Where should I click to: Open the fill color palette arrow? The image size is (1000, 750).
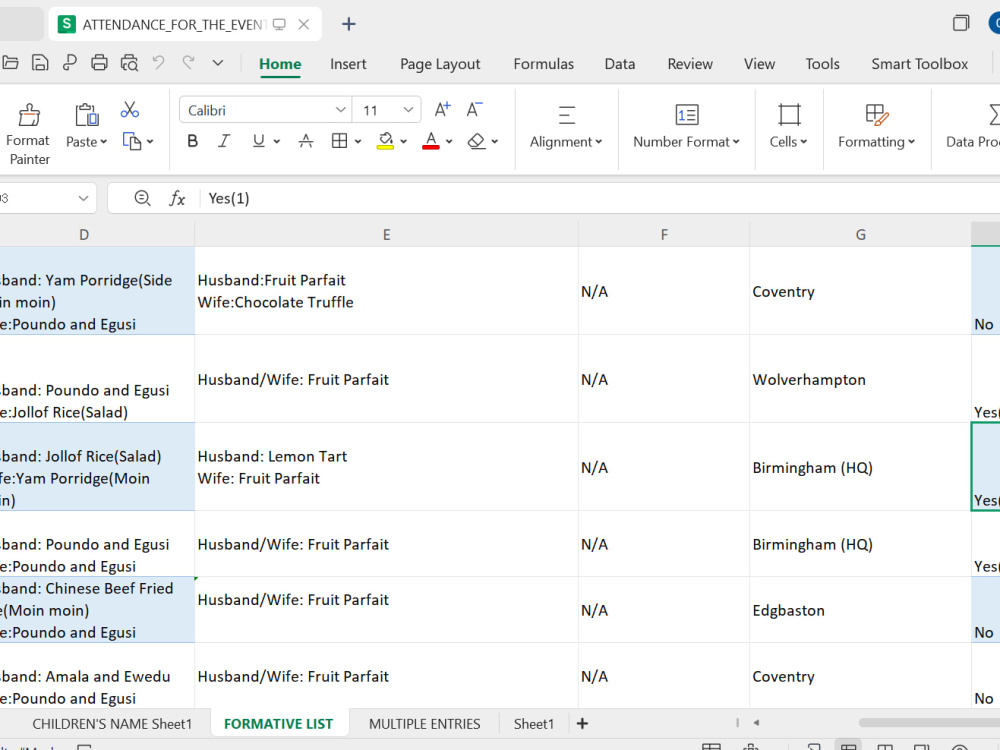click(404, 142)
